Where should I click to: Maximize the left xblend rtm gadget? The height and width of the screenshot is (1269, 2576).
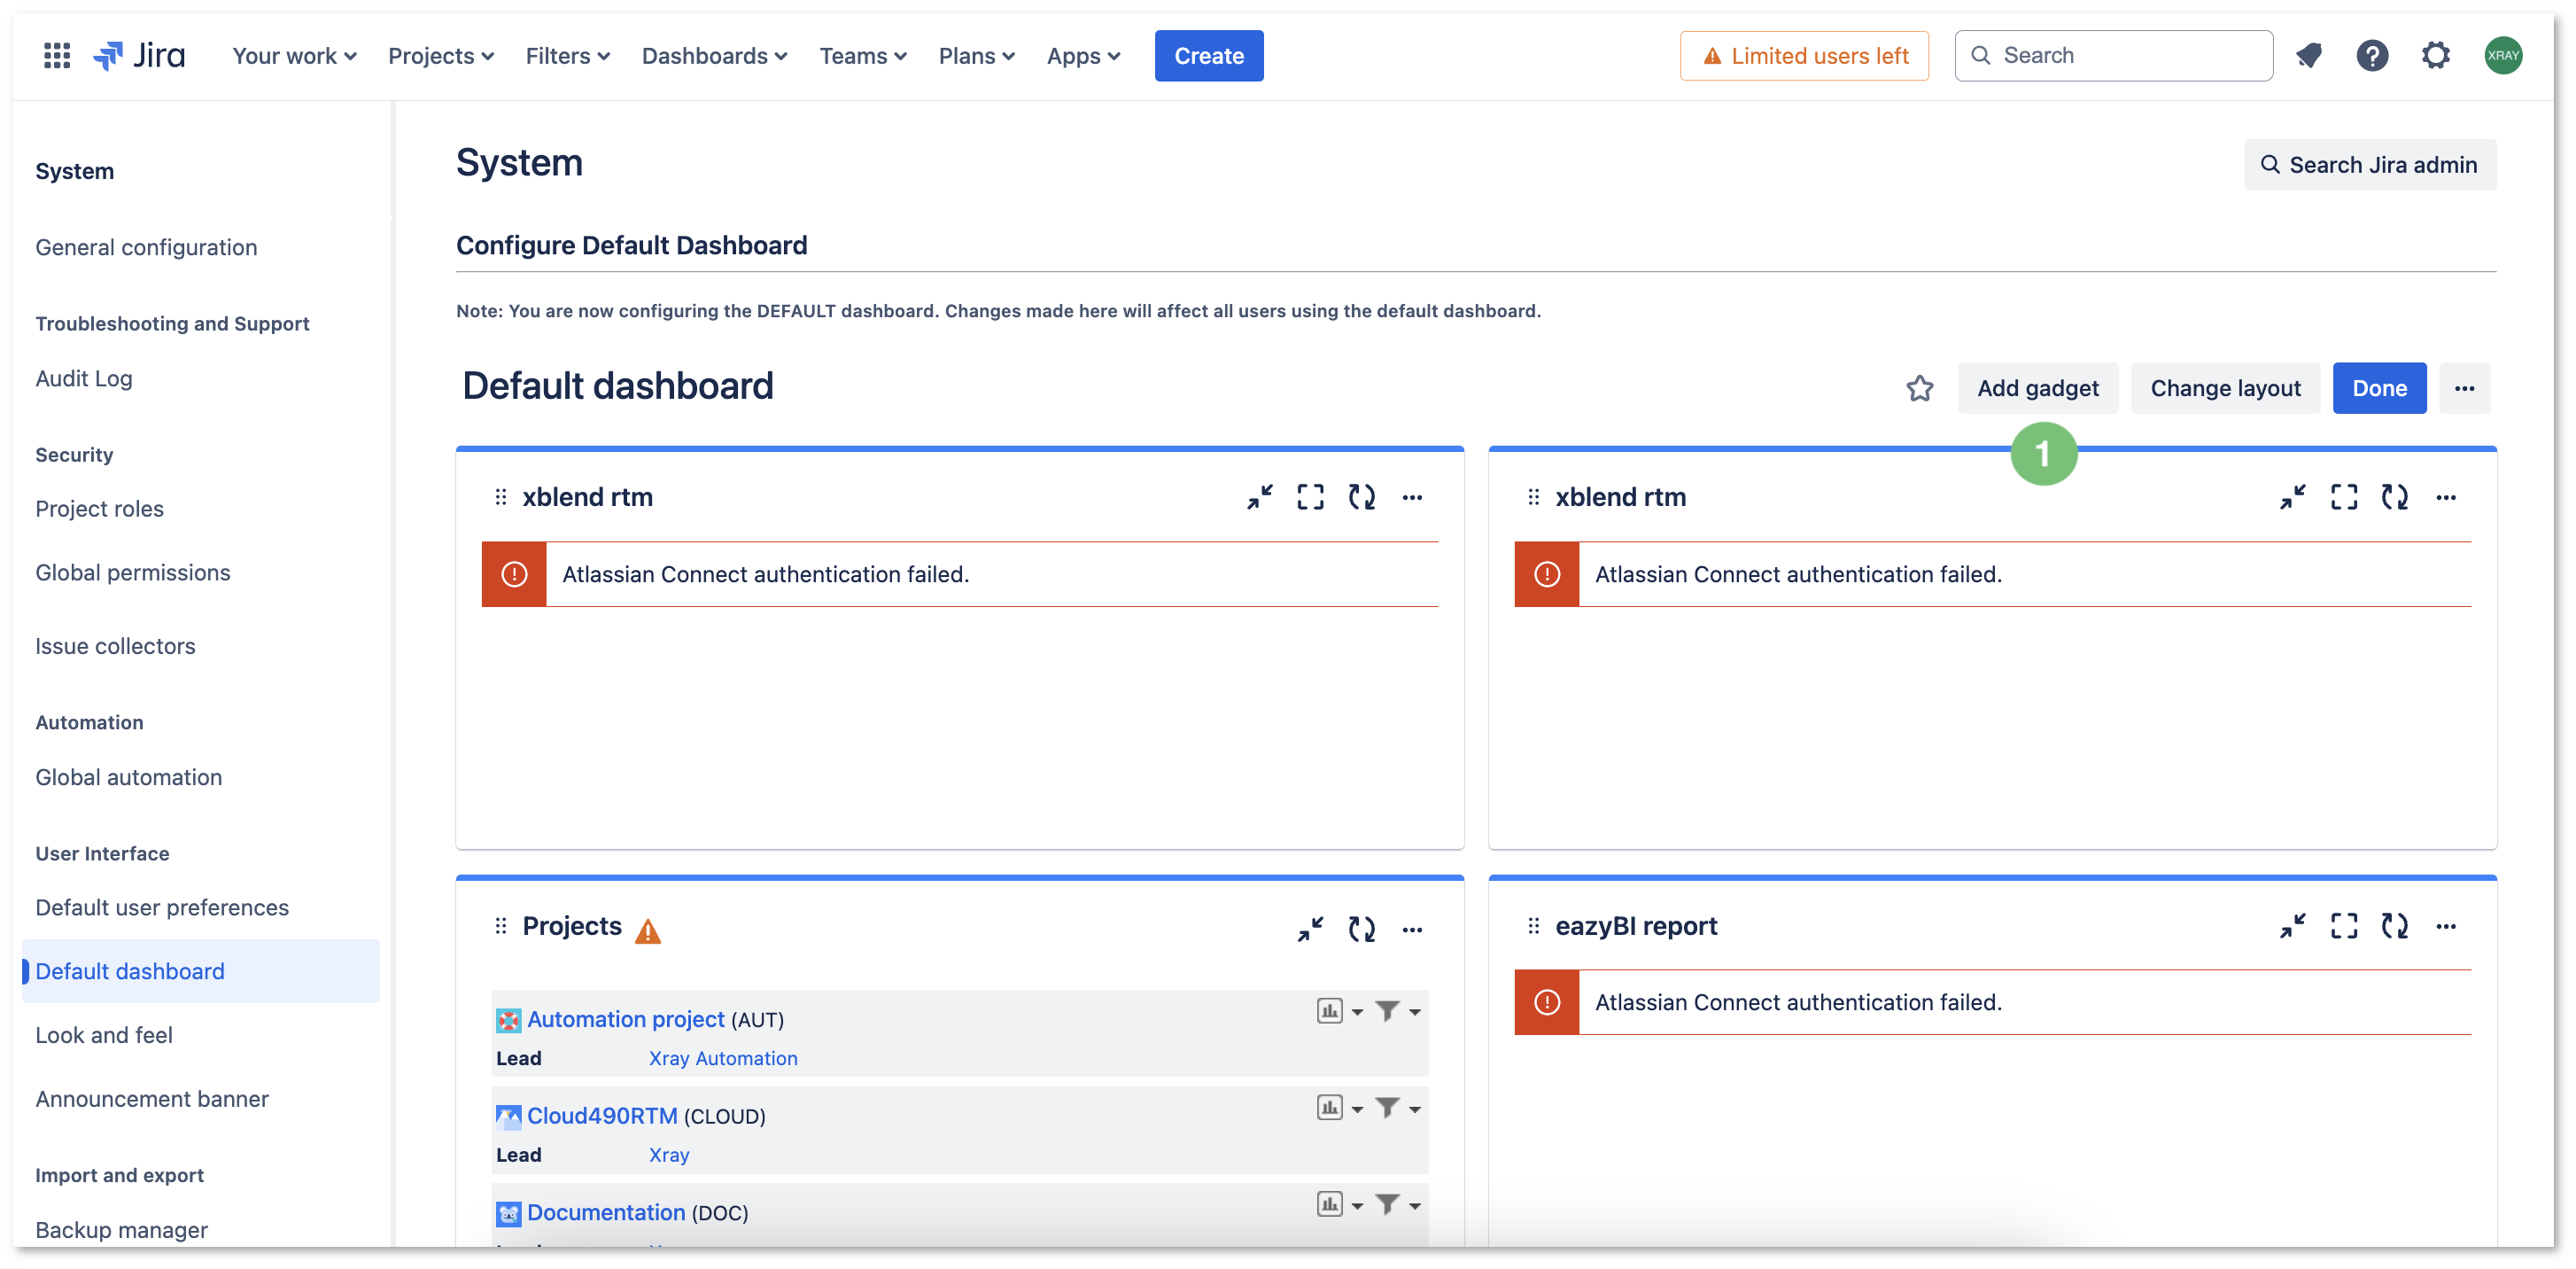(x=1310, y=497)
